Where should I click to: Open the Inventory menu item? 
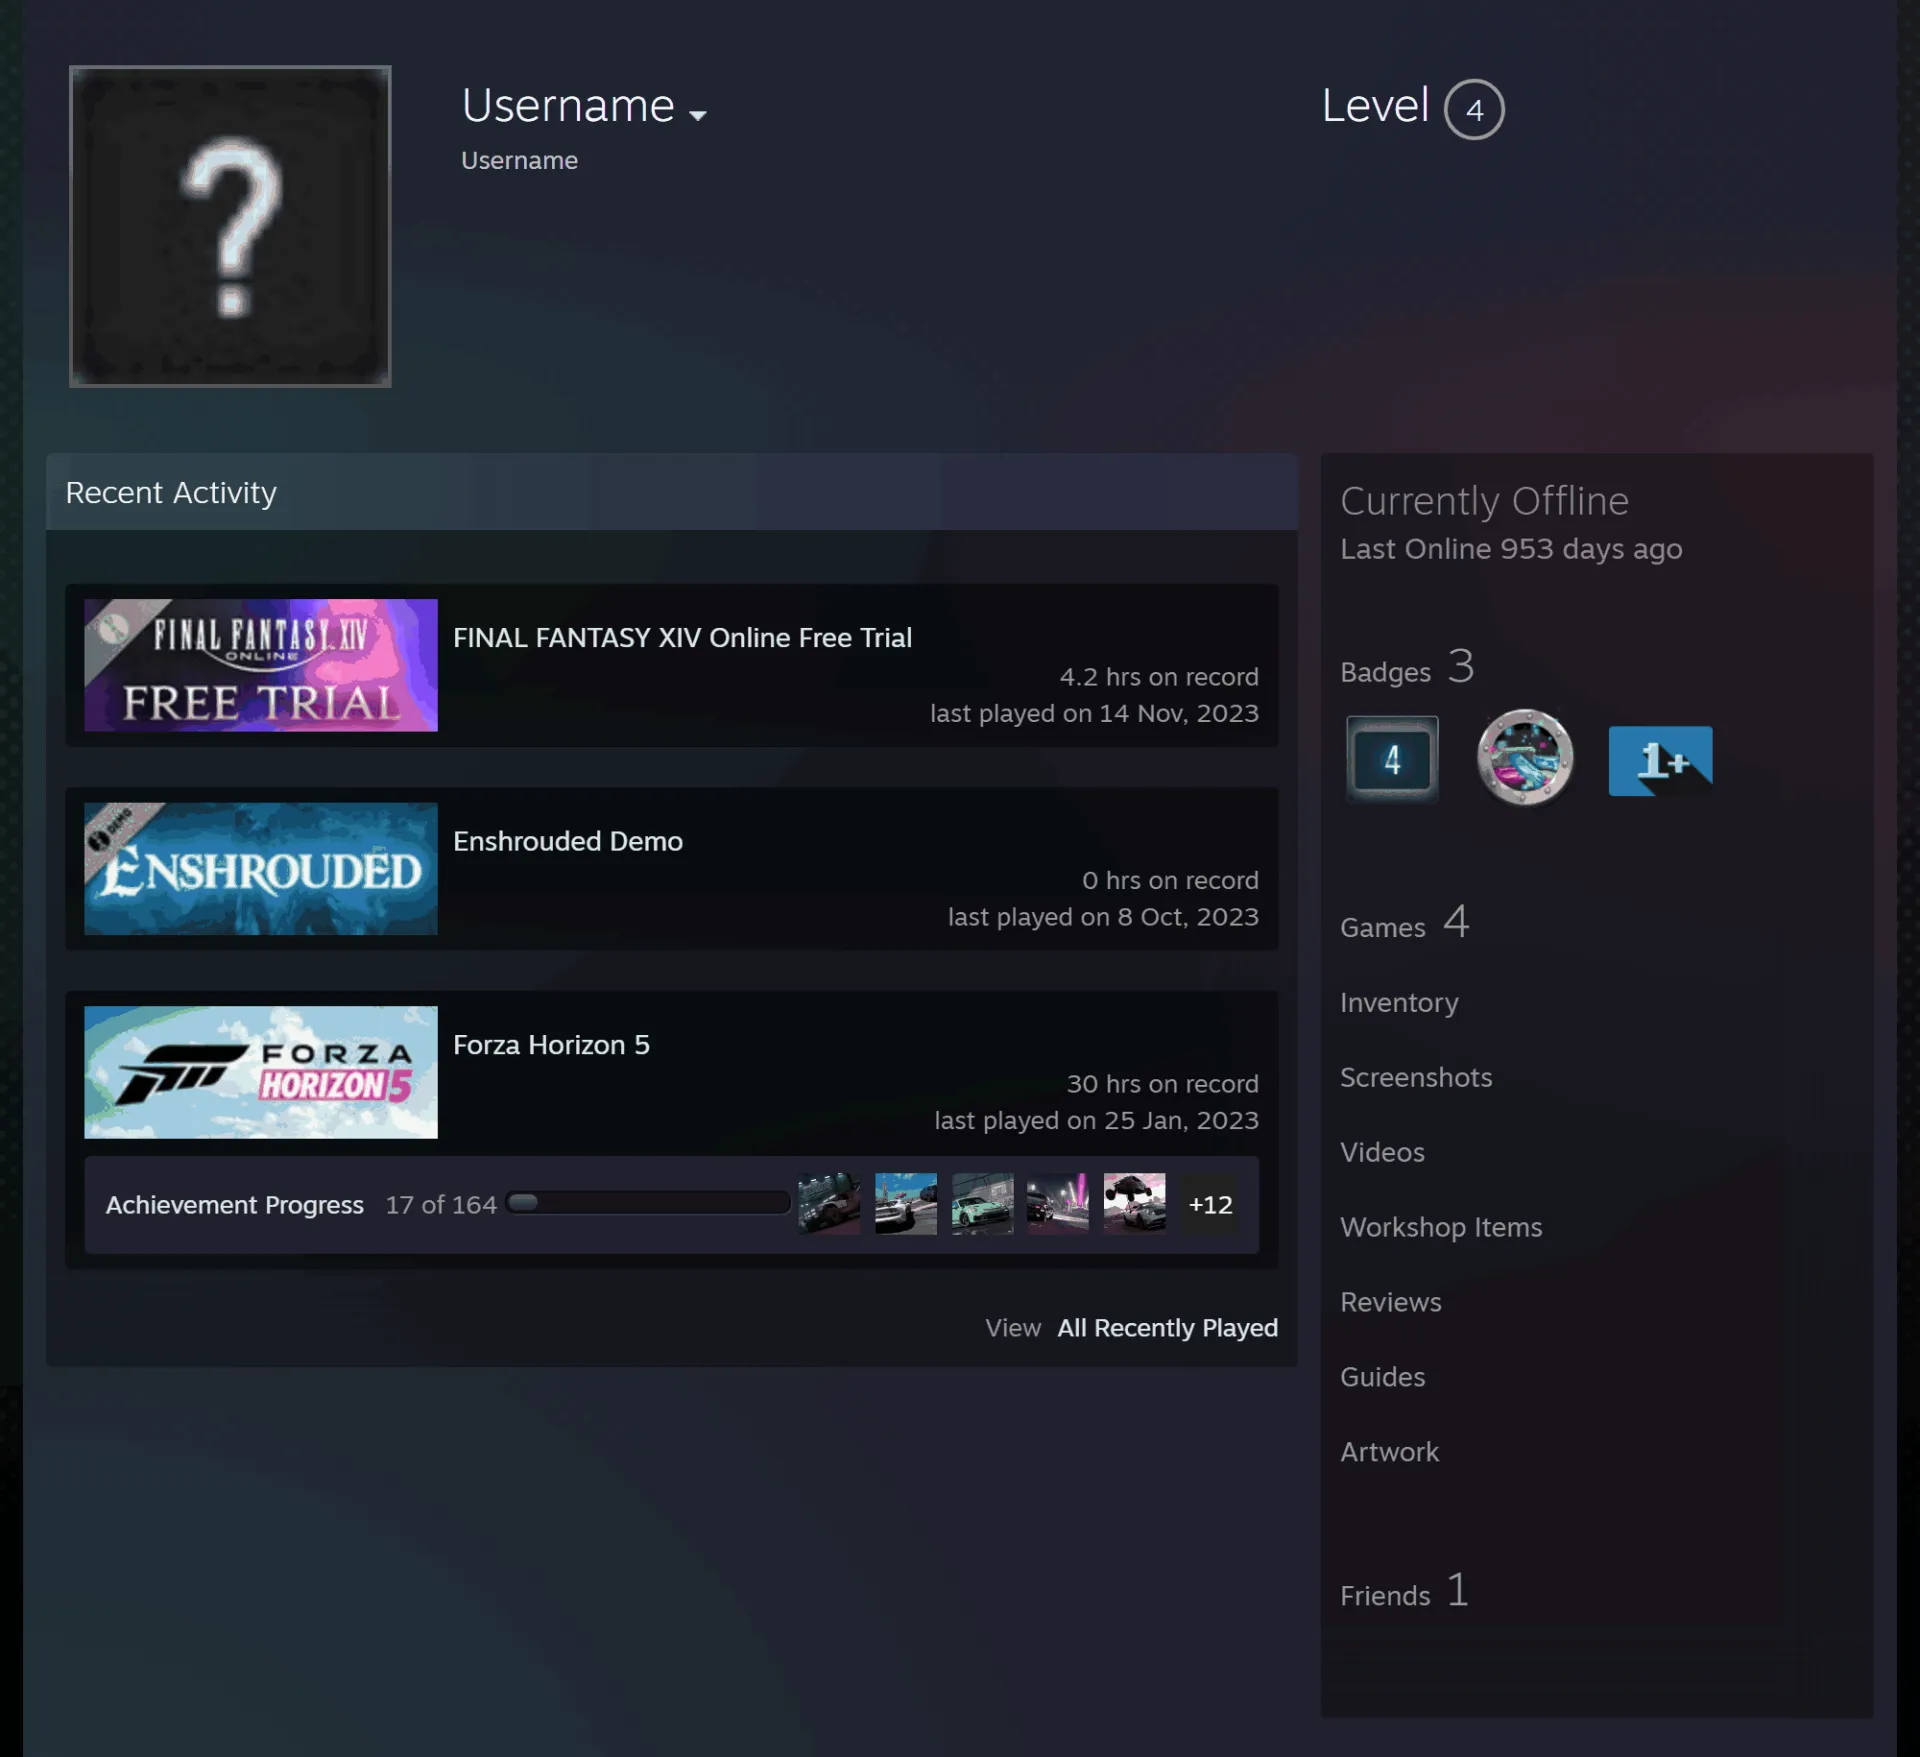pos(1399,1002)
